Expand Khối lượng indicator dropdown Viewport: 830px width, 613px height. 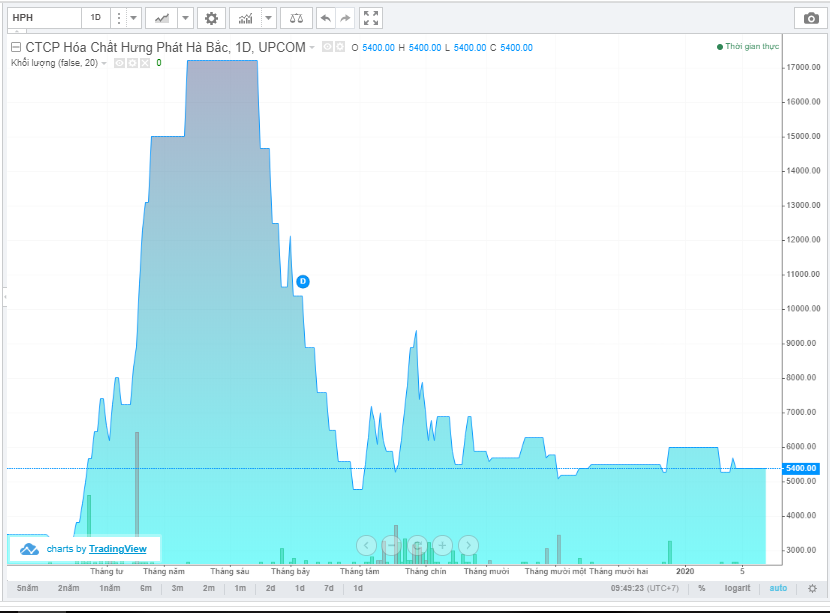[104, 63]
